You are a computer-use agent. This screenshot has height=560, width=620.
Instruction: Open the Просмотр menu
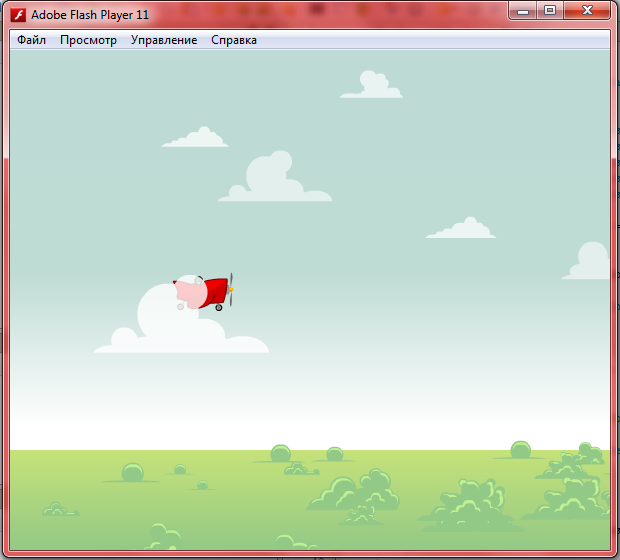point(89,40)
